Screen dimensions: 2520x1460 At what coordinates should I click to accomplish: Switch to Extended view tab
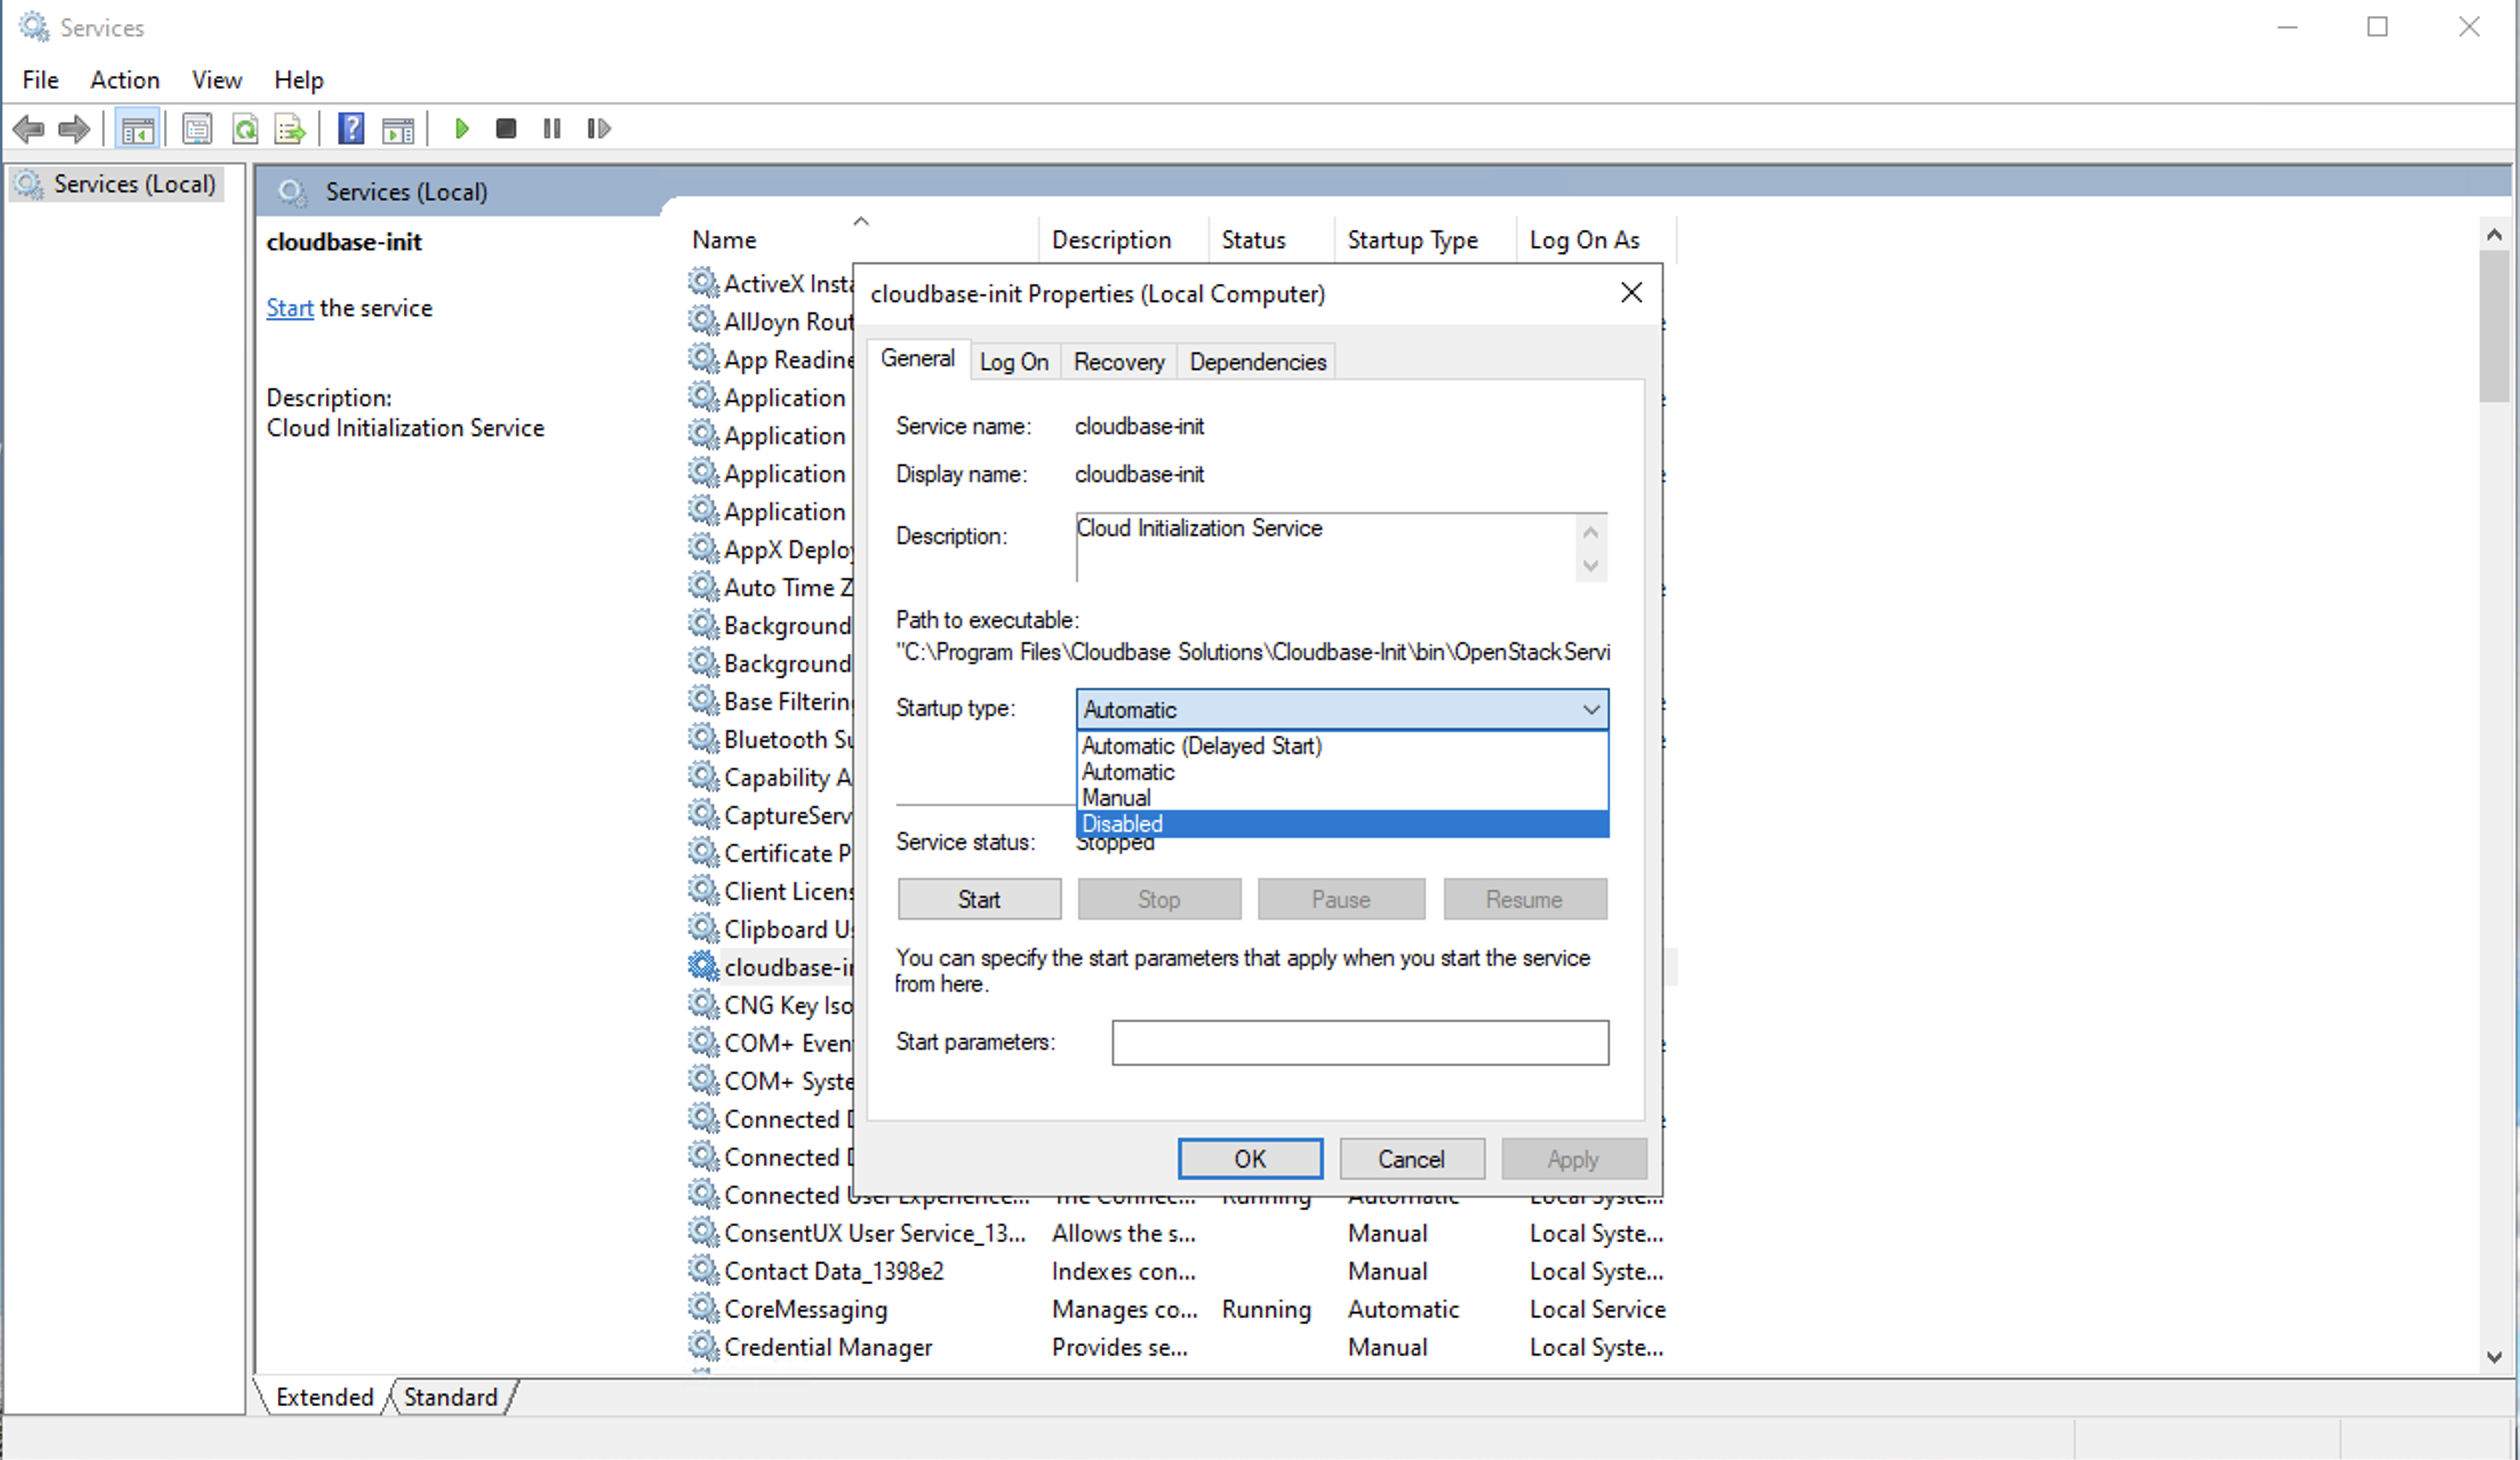tap(324, 1397)
